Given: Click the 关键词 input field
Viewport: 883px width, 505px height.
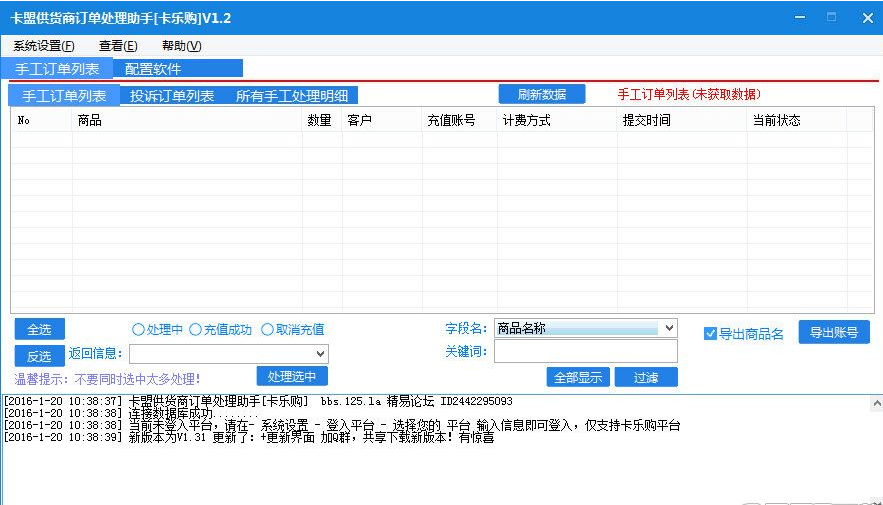Looking at the screenshot, I should click(585, 351).
